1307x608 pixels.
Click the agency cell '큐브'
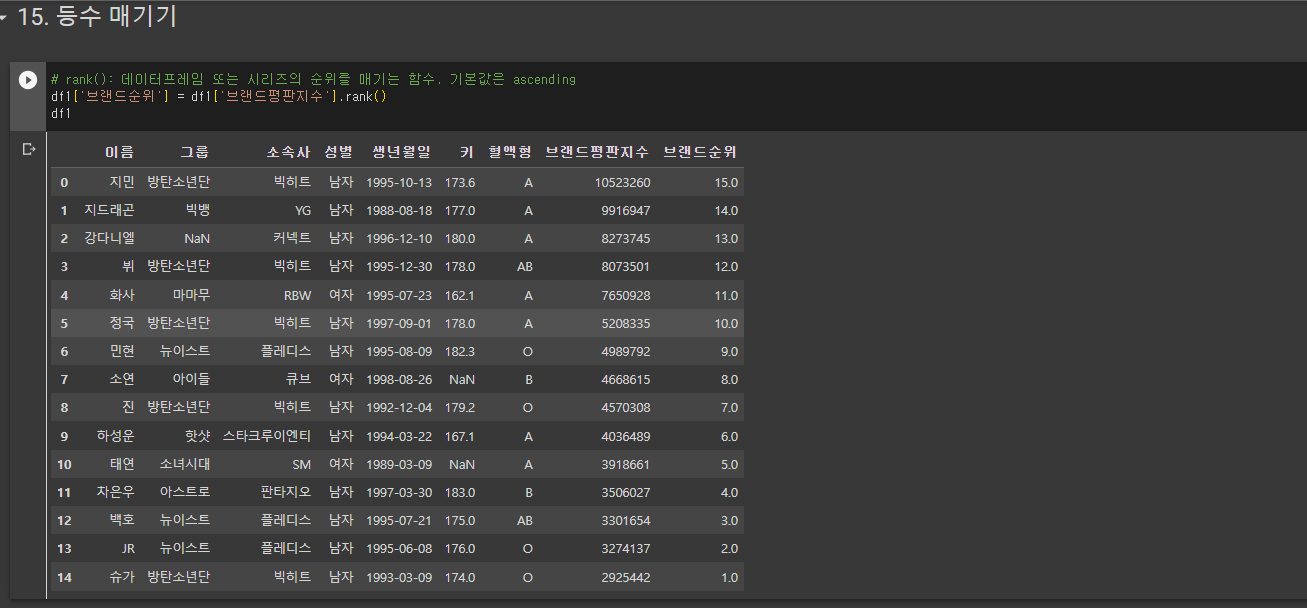pyautogui.click(x=298, y=379)
